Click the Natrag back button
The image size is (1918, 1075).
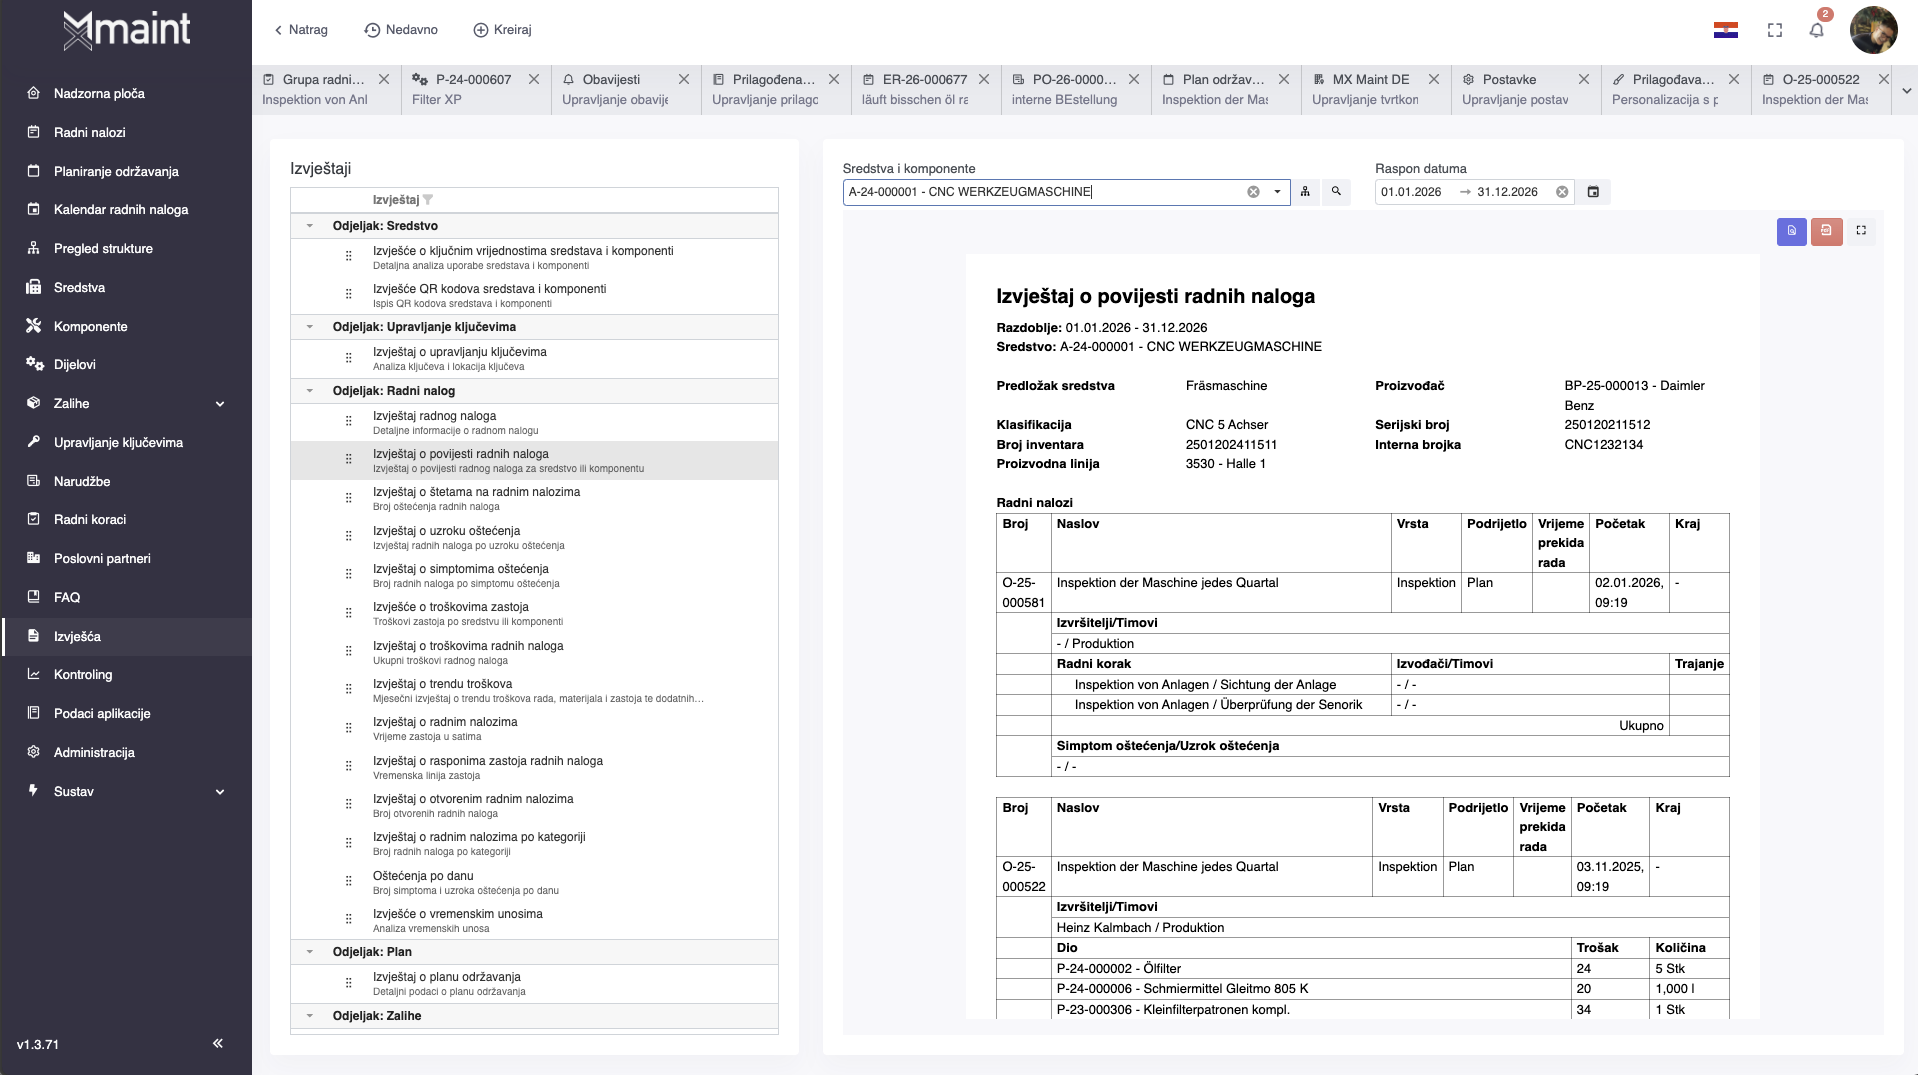point(301,30)
